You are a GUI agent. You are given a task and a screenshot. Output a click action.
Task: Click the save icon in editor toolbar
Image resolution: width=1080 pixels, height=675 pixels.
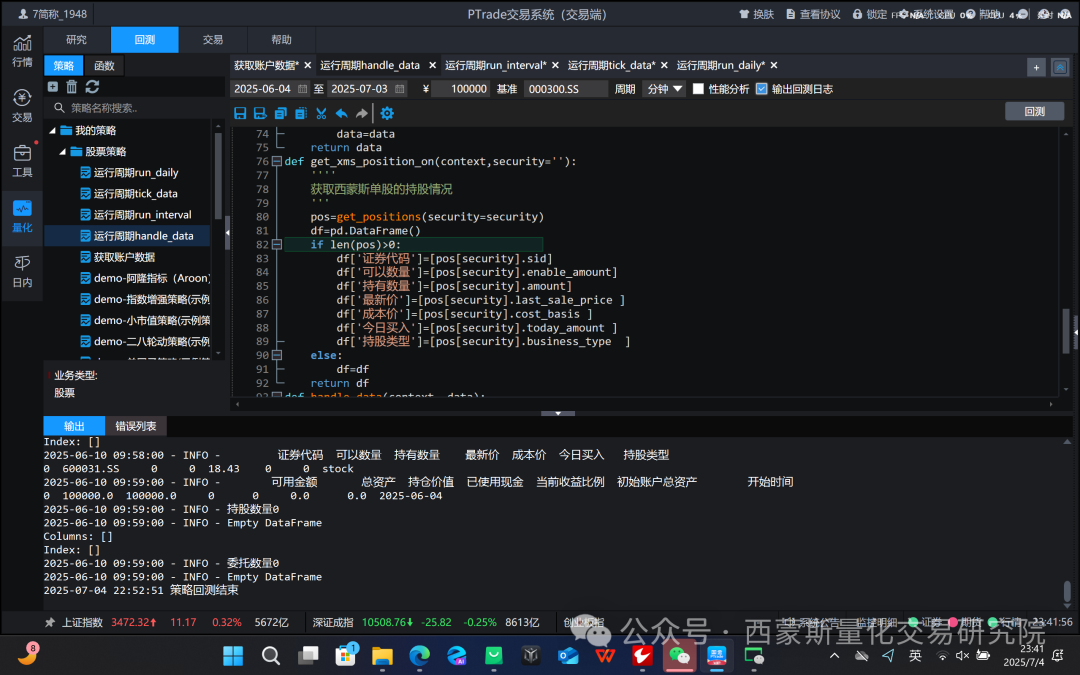[240, 114]
